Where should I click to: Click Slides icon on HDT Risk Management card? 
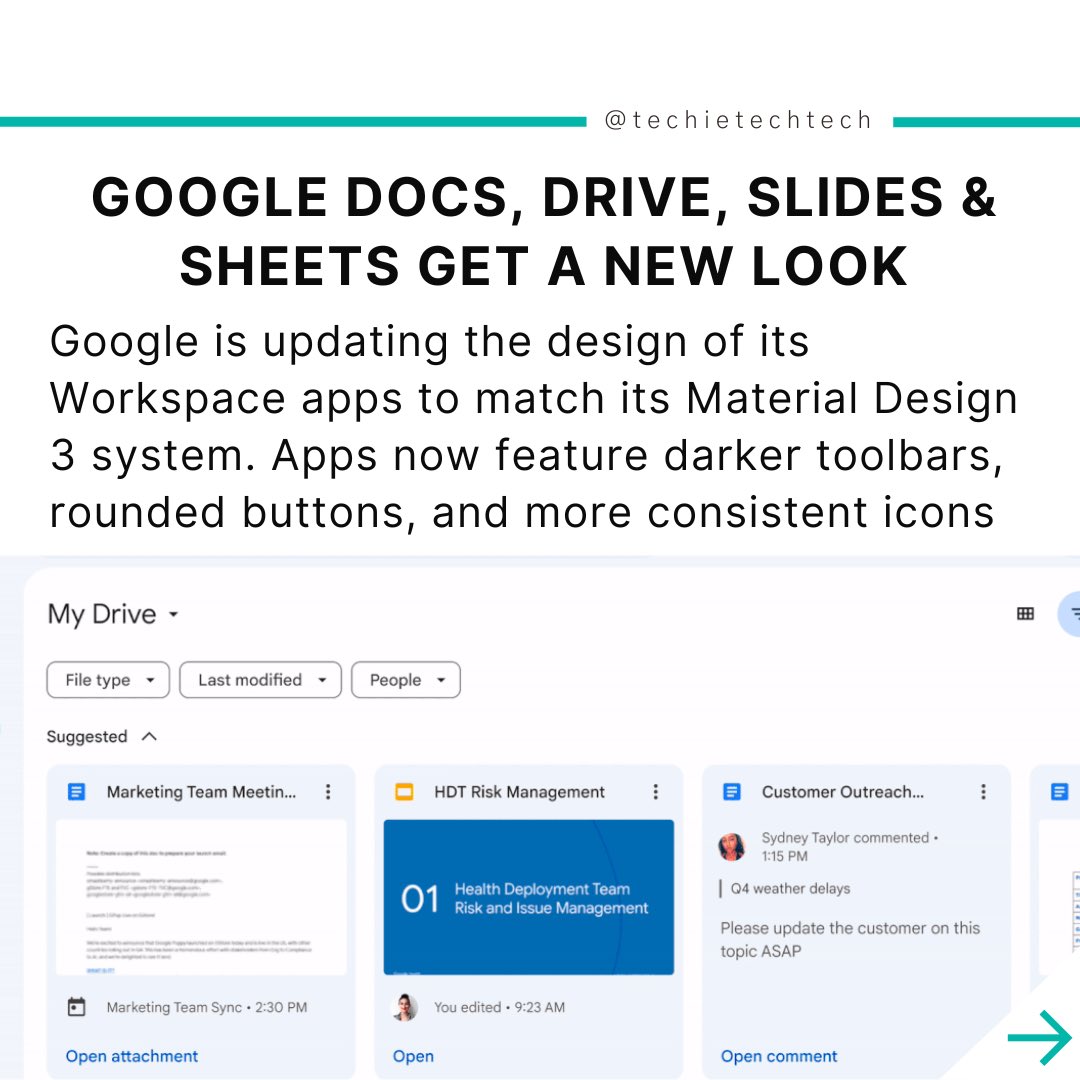tap(404, 791)
